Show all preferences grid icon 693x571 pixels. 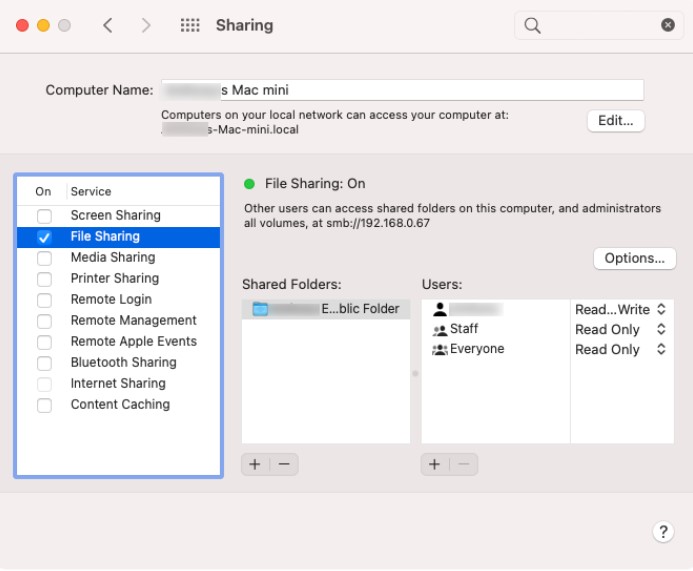pos(190,25)
